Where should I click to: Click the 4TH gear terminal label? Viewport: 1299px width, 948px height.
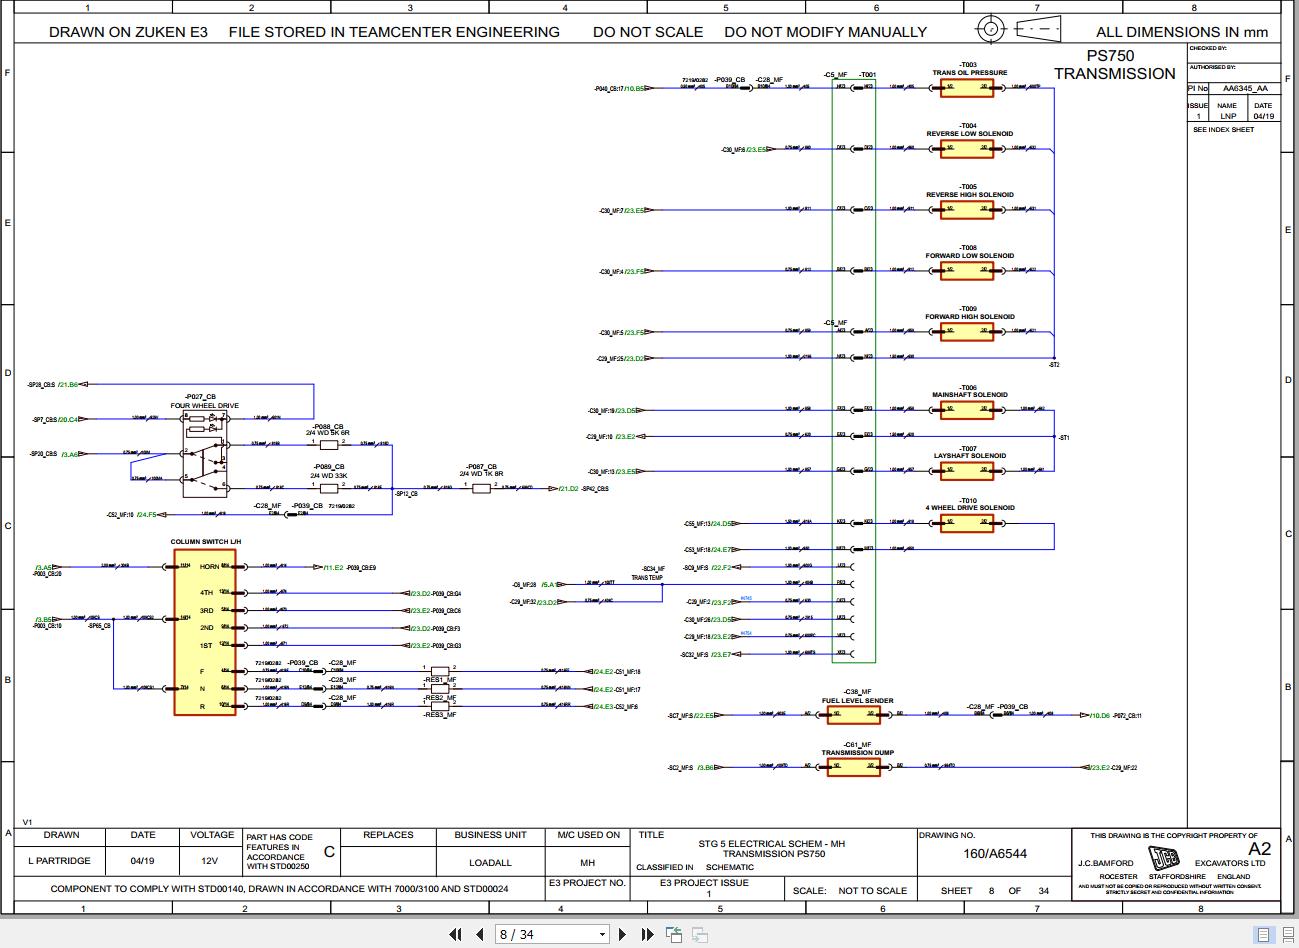point(207,592)
